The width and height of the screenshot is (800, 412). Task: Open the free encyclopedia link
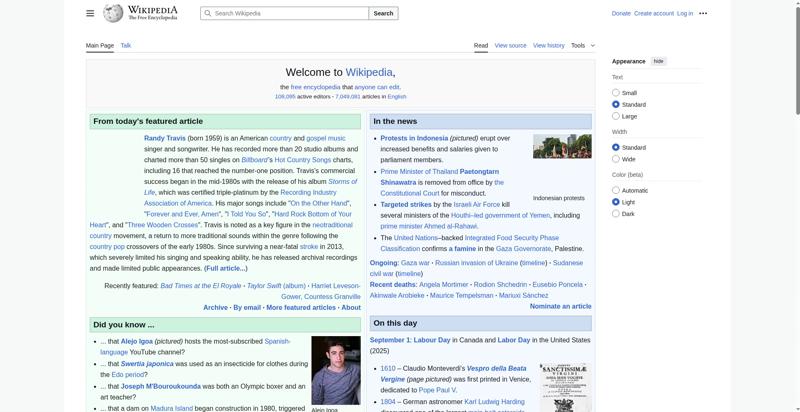point(315,87)
